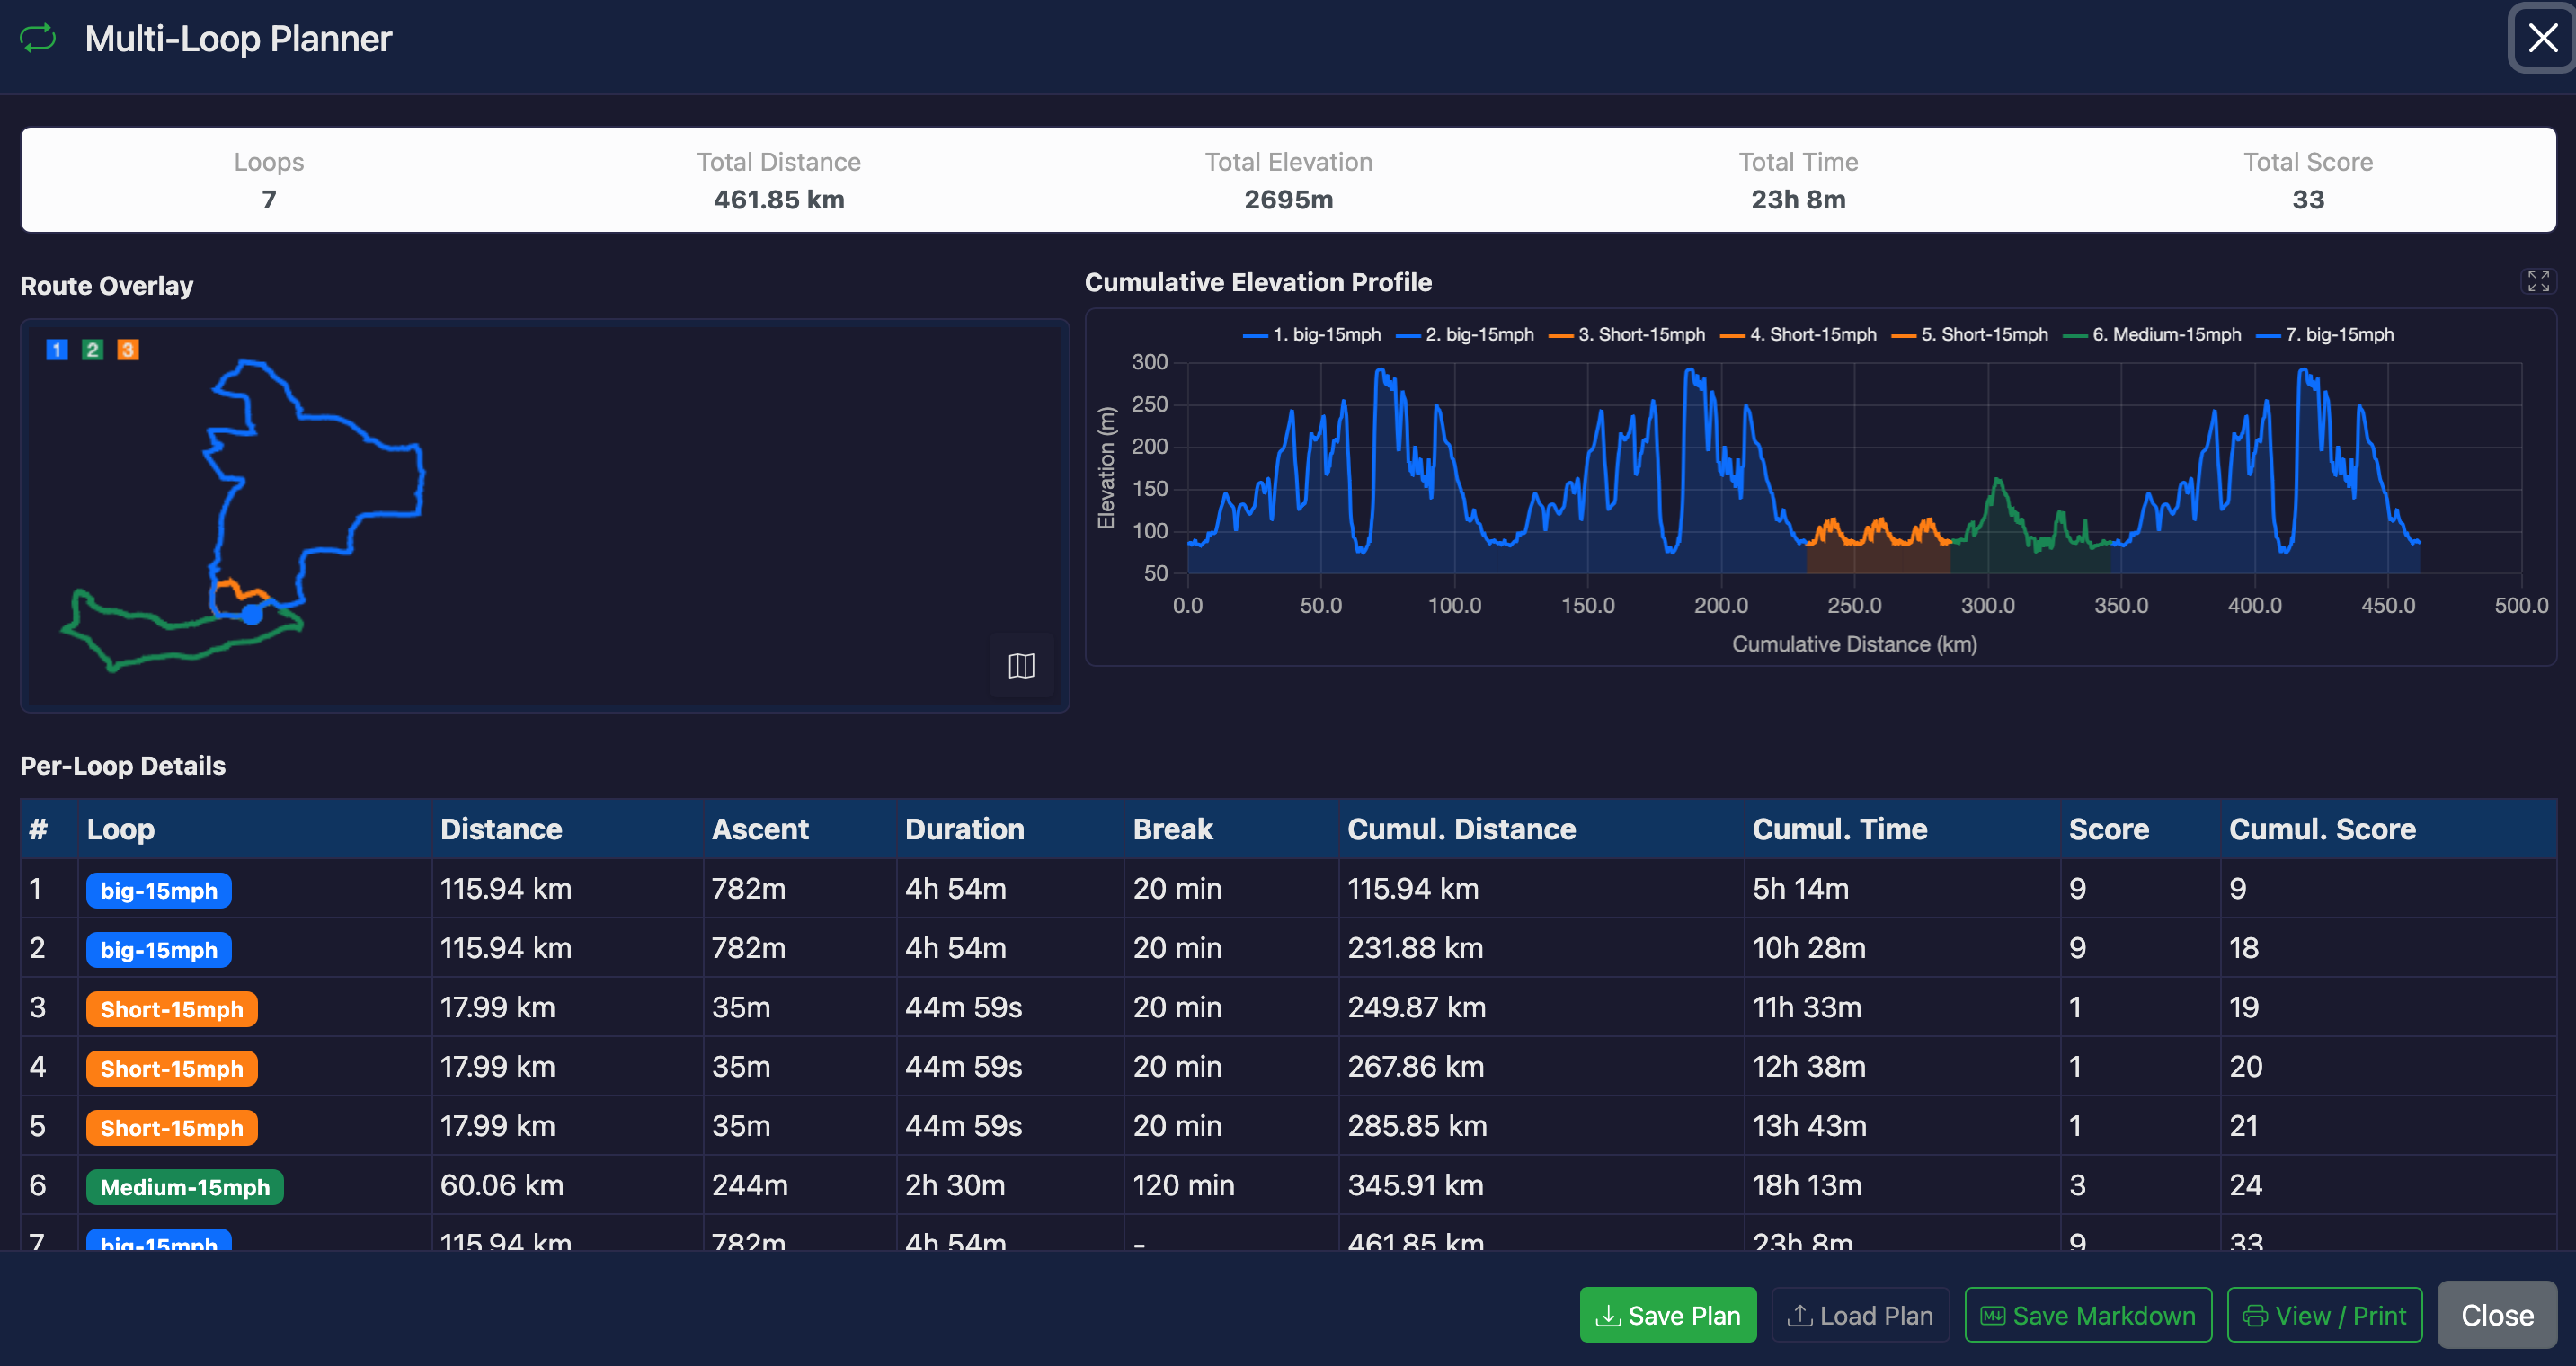The height and width of the screenshot is (1366, 2576).
Task: Toggle the 3. Short-15mph legend entry
Action: [1626, 335]
